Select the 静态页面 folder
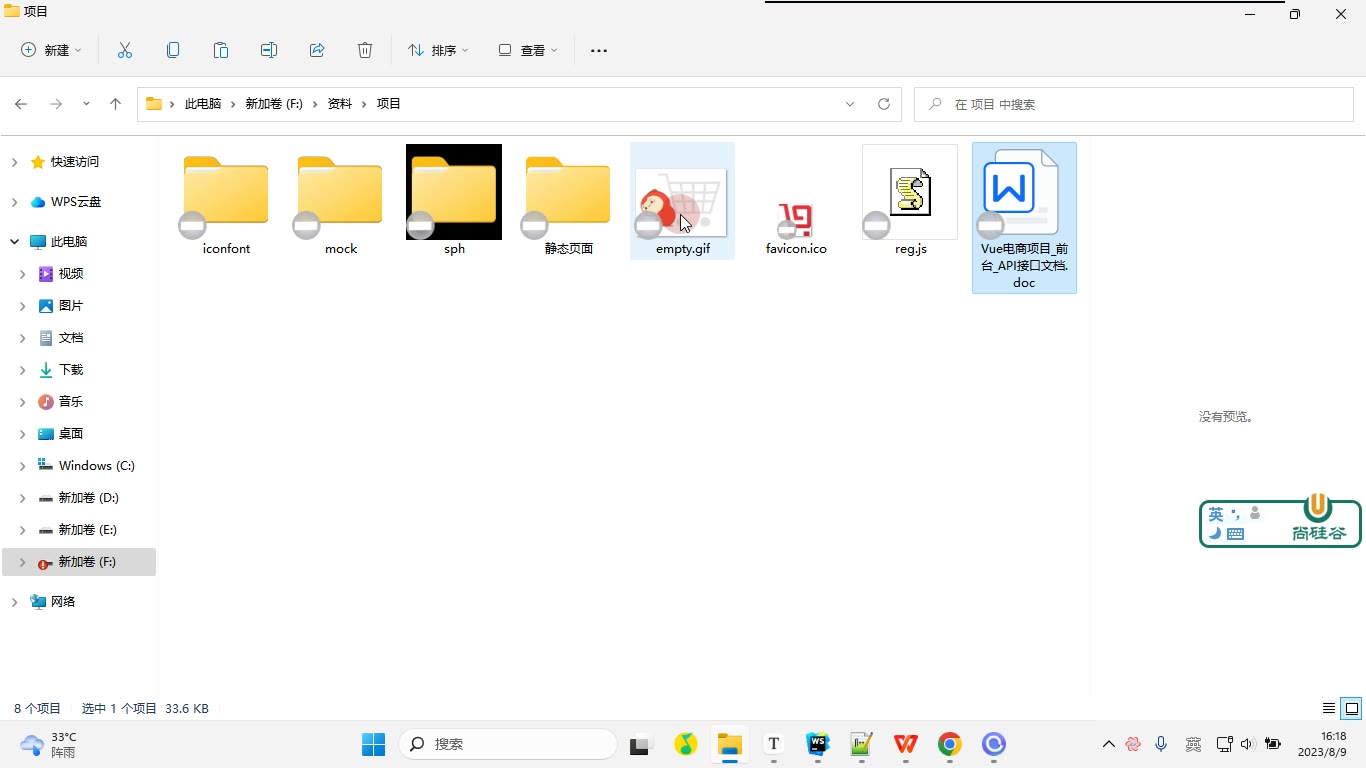 tap(568, 202)
